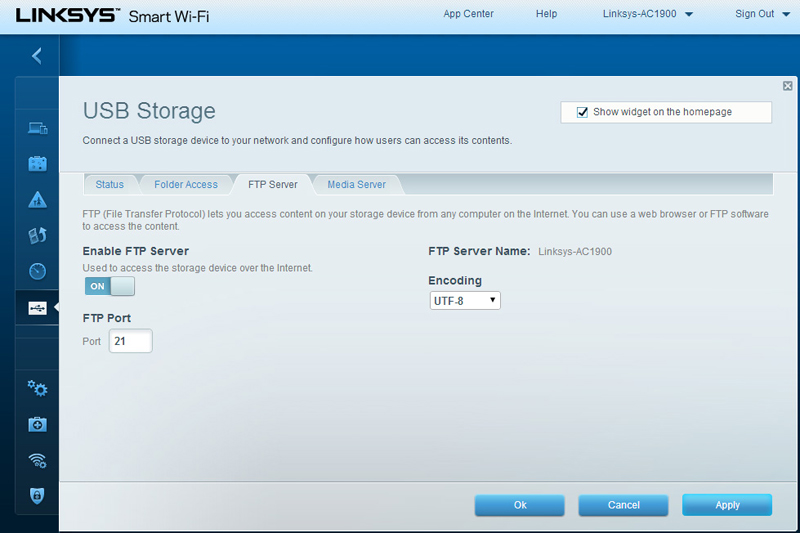
Task: Click the Ok button
Action: click(519, 505)
